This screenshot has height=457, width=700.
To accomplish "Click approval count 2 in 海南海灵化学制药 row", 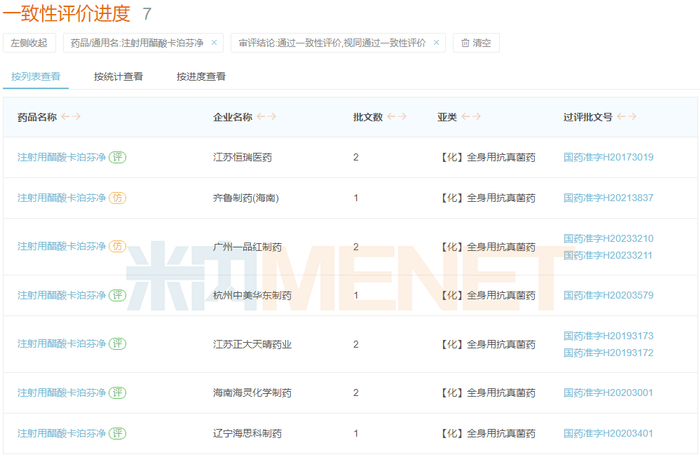I will pyautogui.click(x=356, y=393).
